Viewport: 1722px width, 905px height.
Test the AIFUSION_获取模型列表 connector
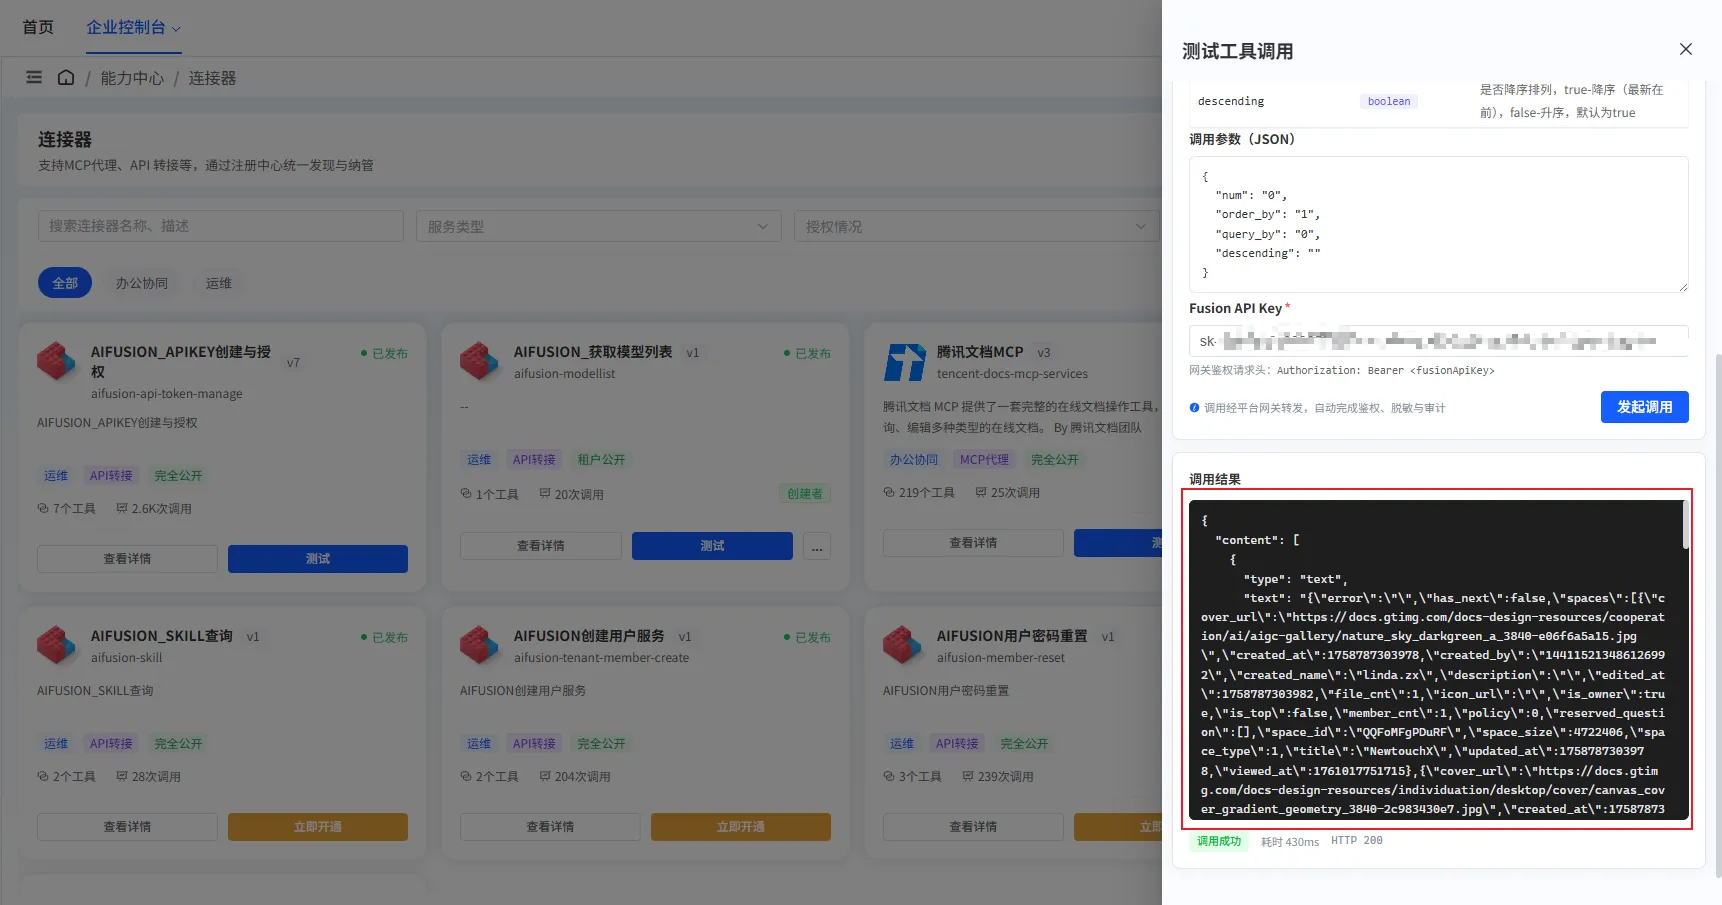(x=712, y=546)
